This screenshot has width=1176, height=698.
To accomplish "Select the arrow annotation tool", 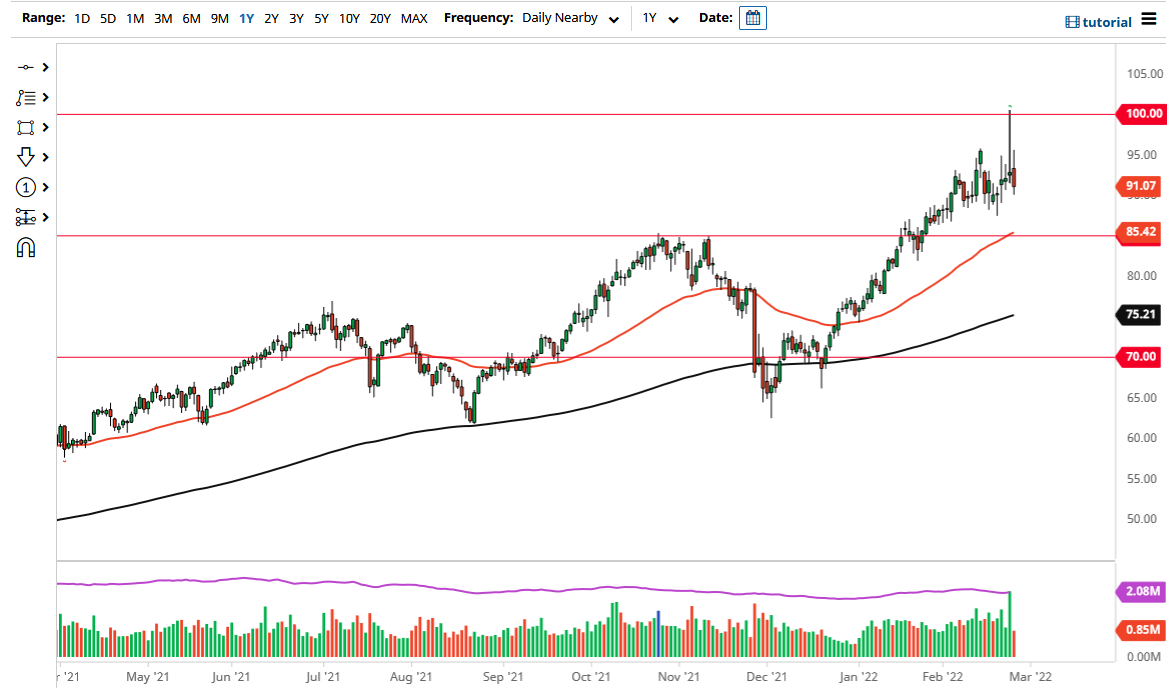I will [27, 157].
